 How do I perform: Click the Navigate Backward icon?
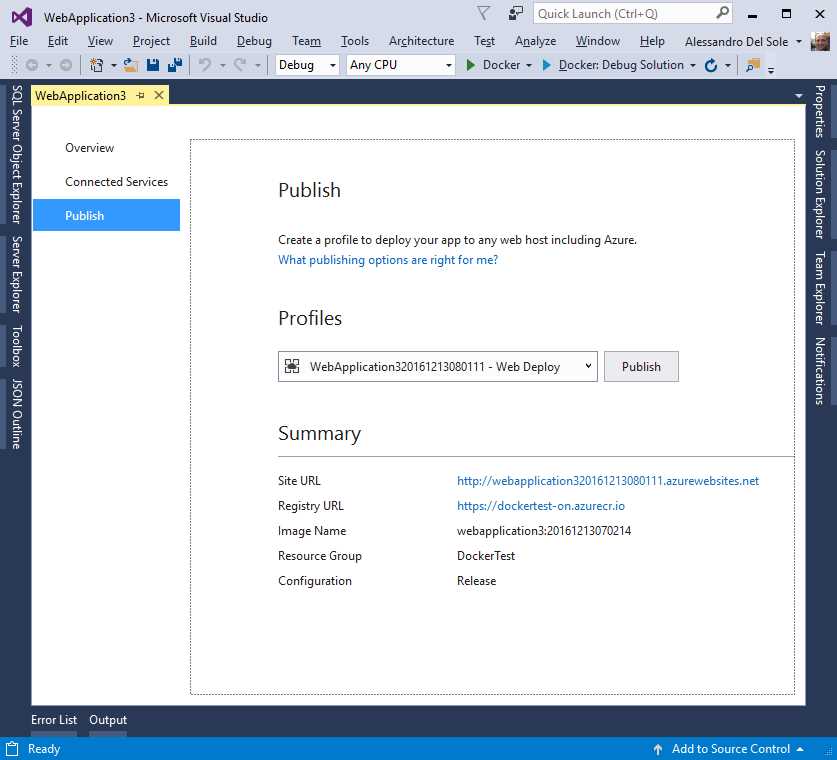coord(33,64)
